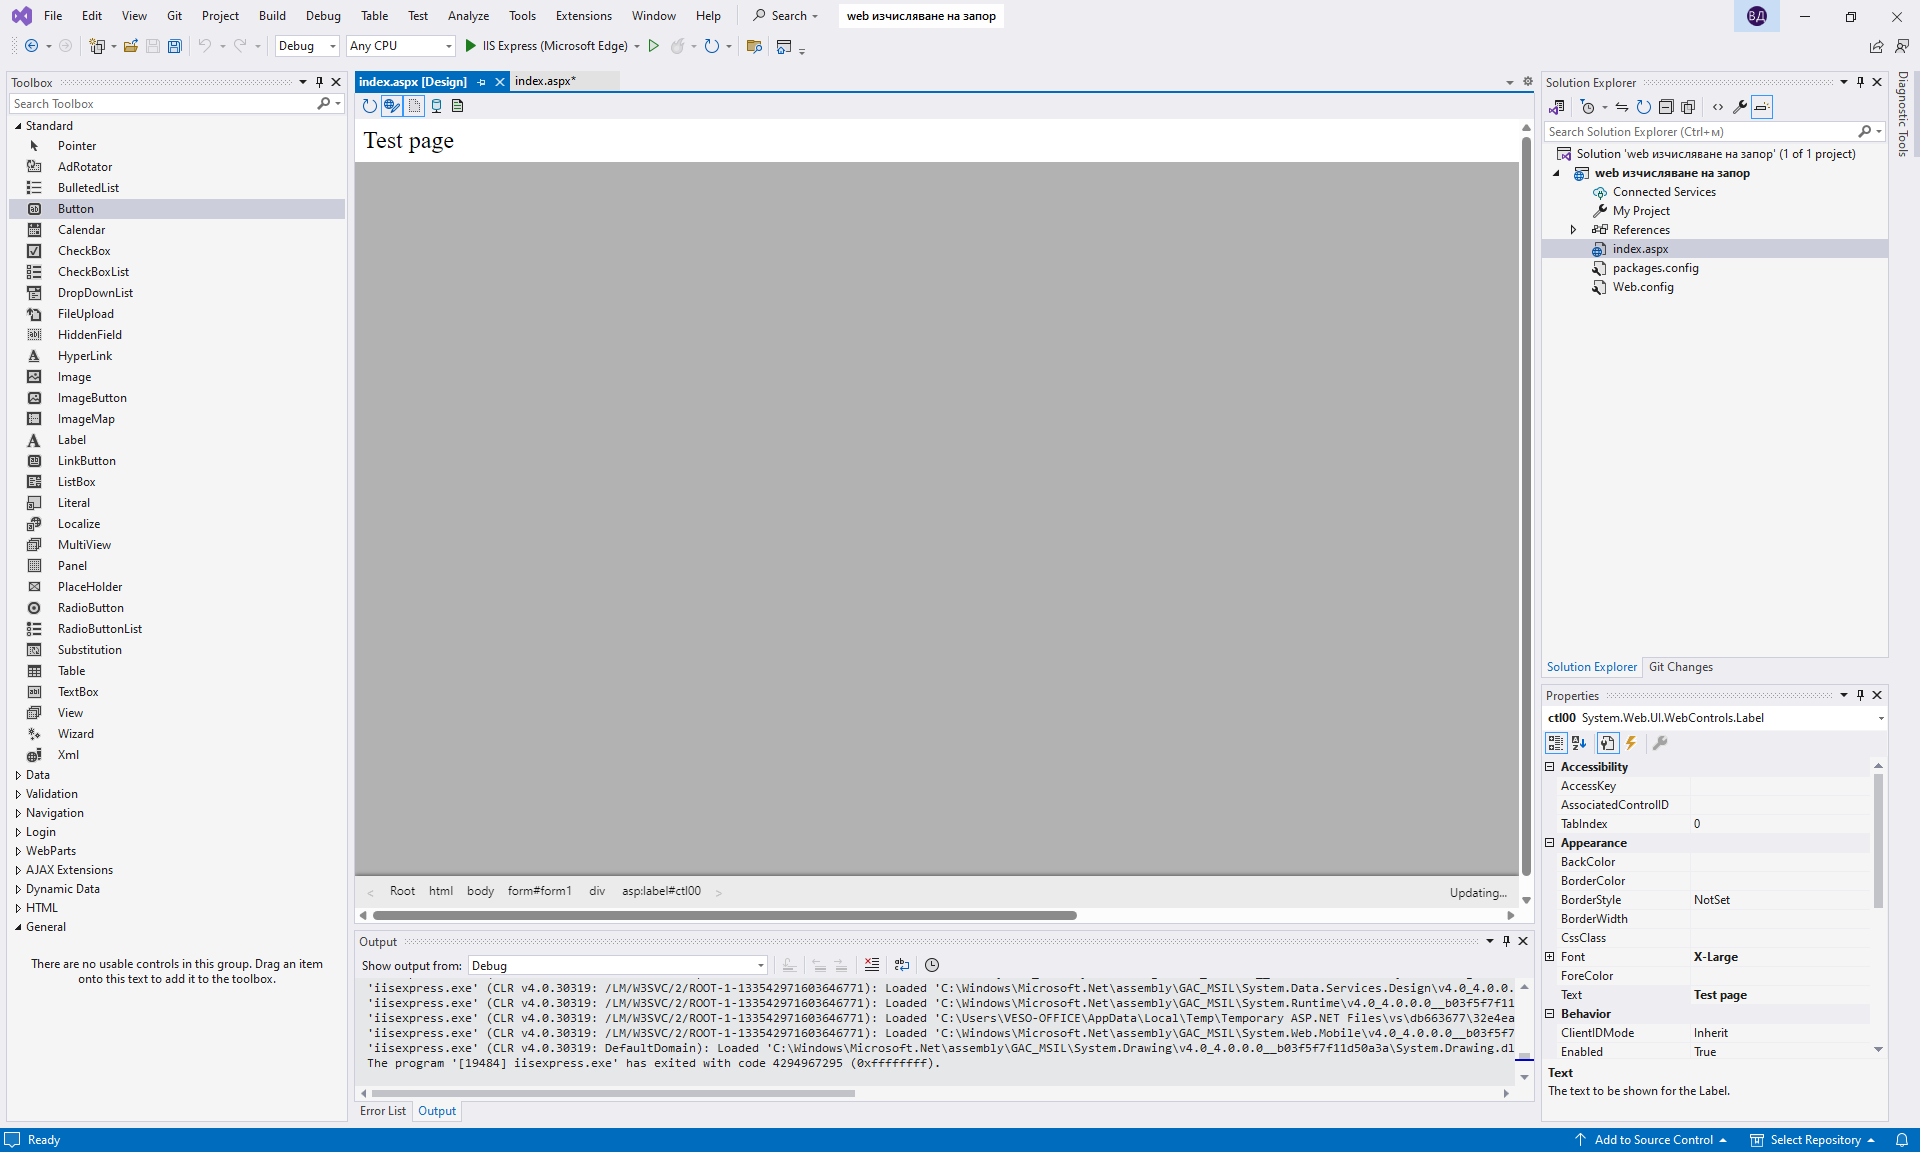Pin the Toolbox panel with pushpin icon
Viewport: 1920px width, 1152px height.
(320, 82)
